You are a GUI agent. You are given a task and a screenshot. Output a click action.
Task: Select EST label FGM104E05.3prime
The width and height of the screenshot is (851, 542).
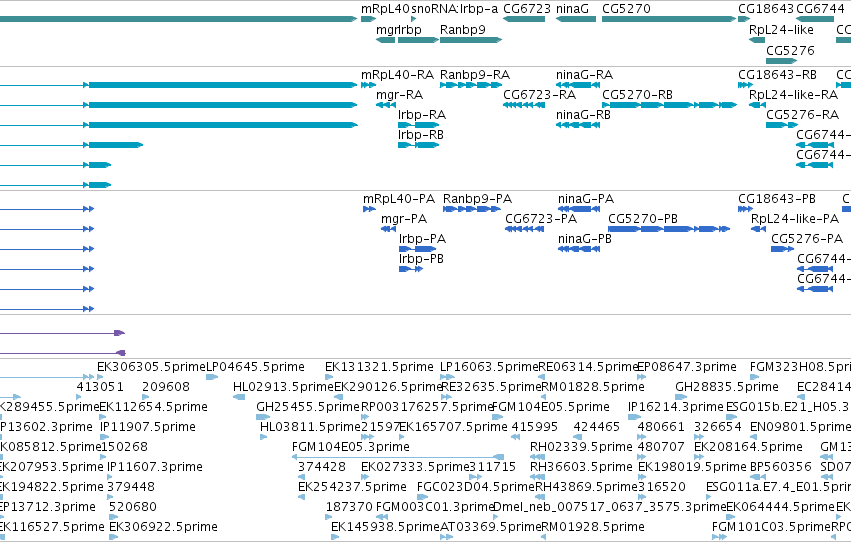351,447
